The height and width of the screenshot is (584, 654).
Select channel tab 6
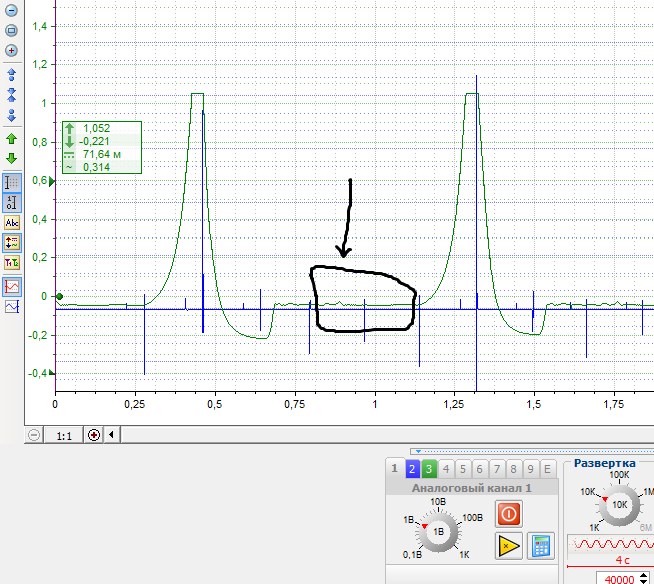click(x=480, y=469)
